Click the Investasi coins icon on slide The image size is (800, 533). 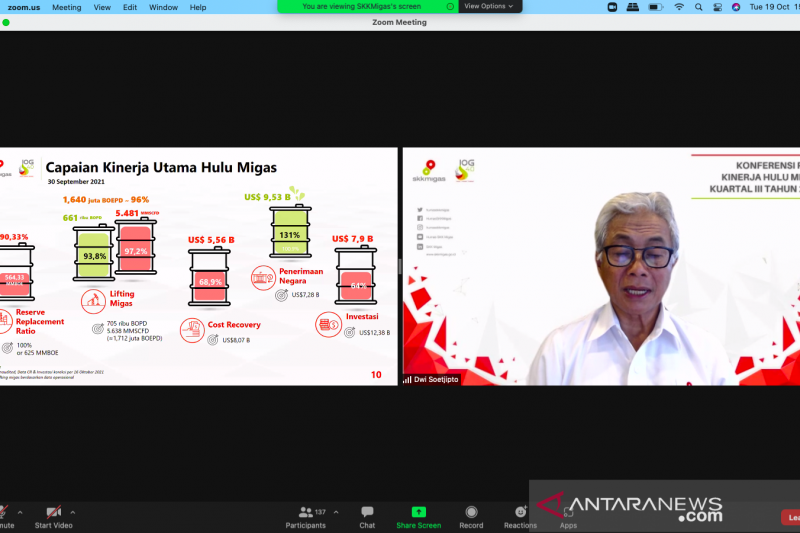(328, 324)
